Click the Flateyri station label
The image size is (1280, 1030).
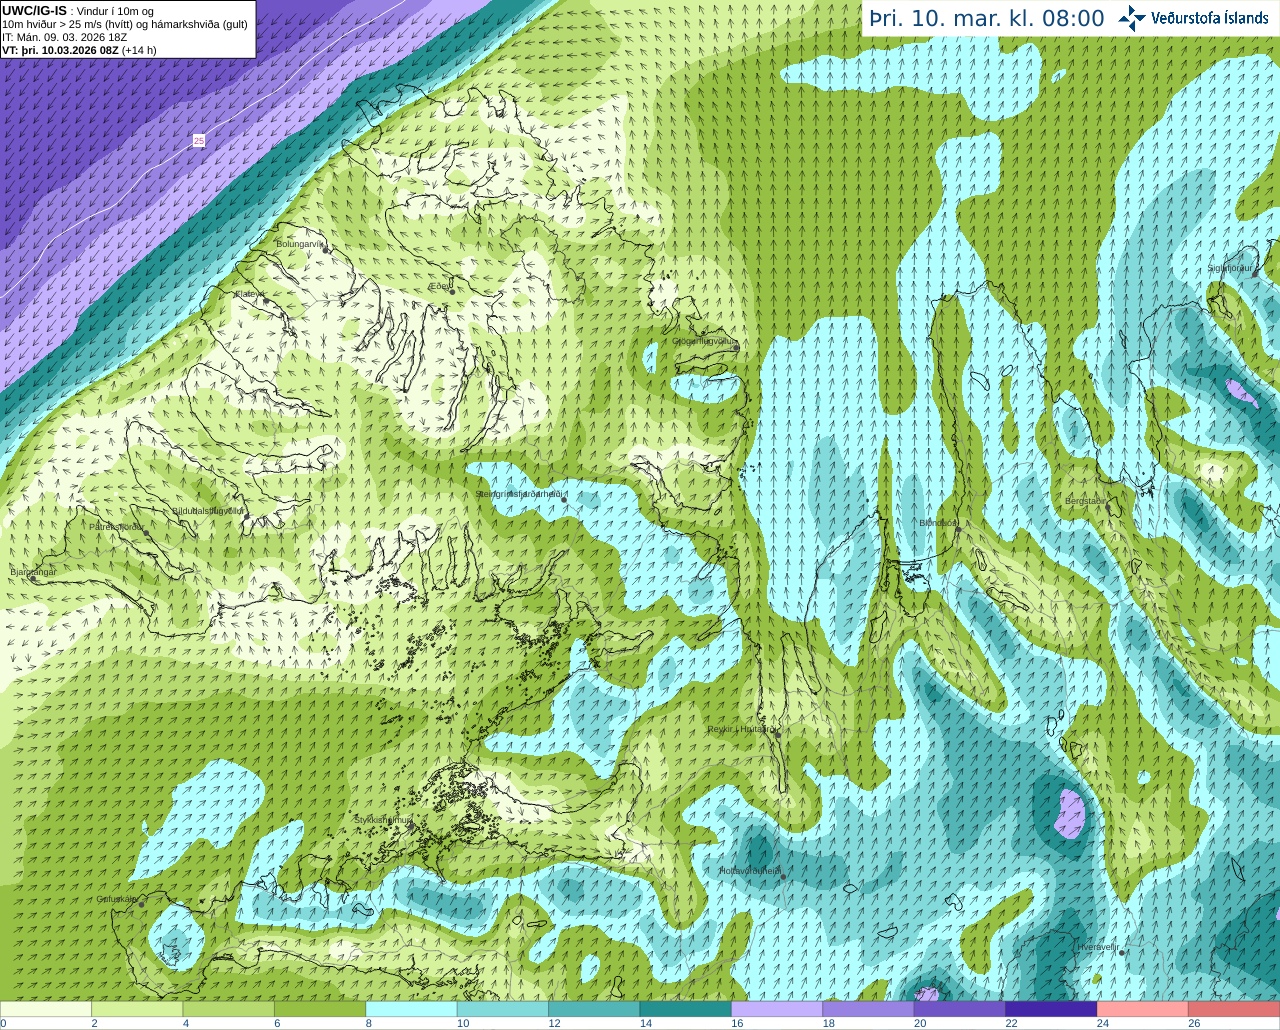tap(249, 294)
